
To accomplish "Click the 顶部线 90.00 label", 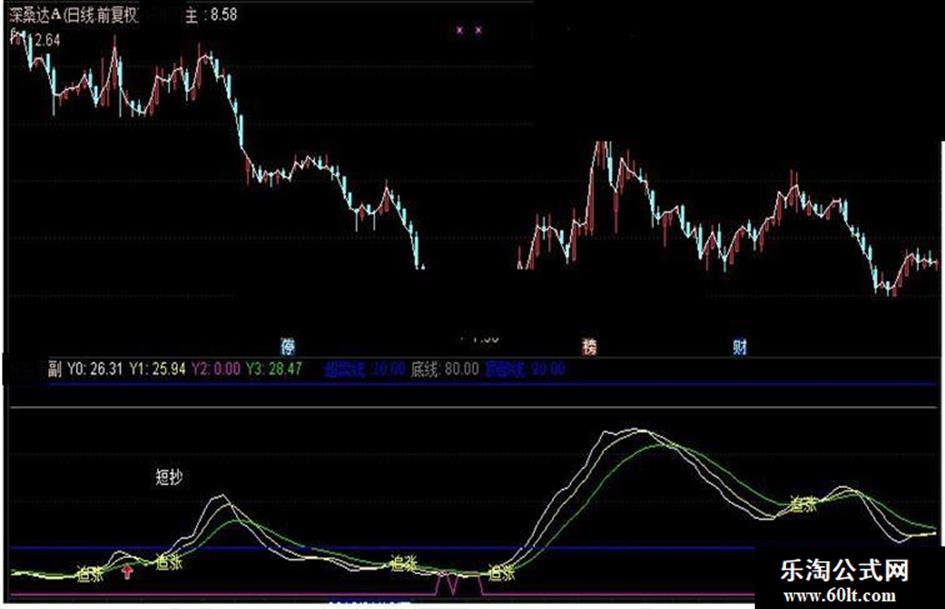I will pyautogui.click(x=525, y=368).
